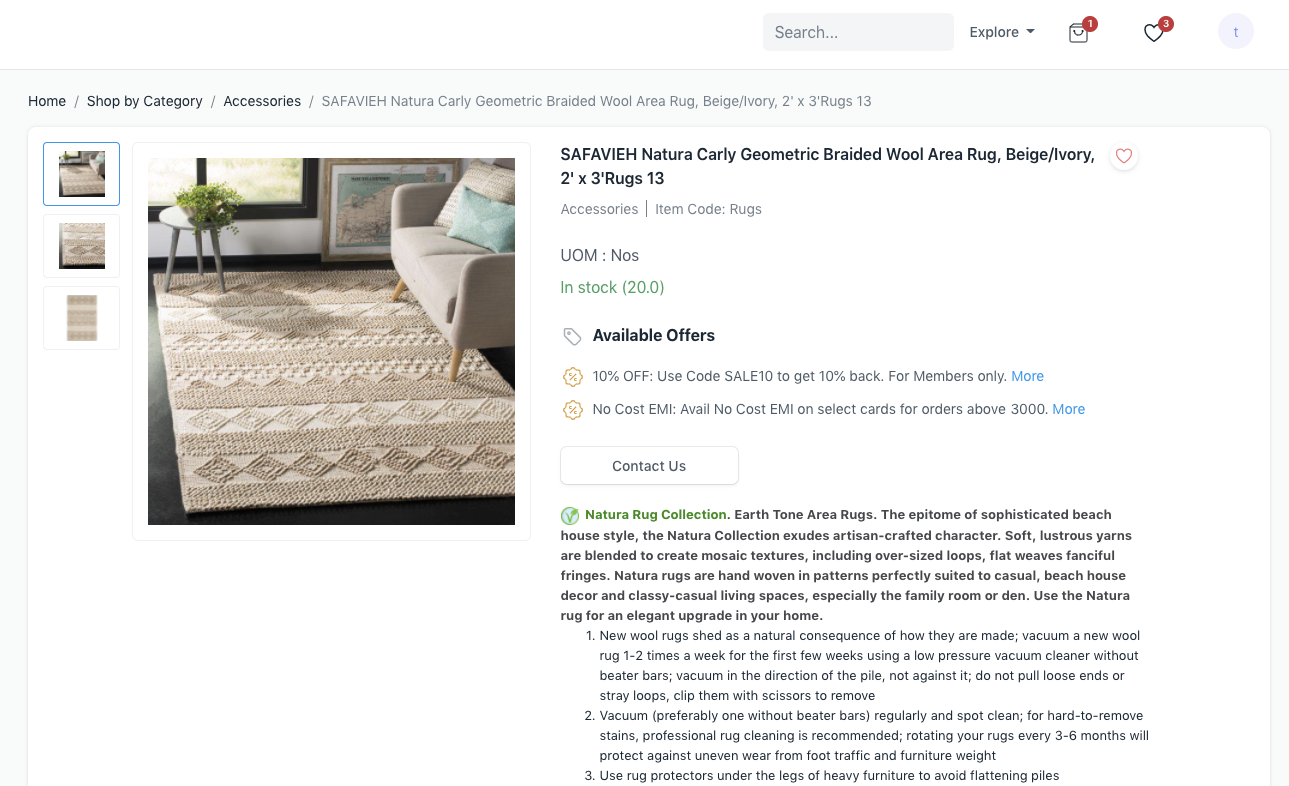Click the main rug product image
The width and height of the screenshot is (1289, 786).
(331, 341)
